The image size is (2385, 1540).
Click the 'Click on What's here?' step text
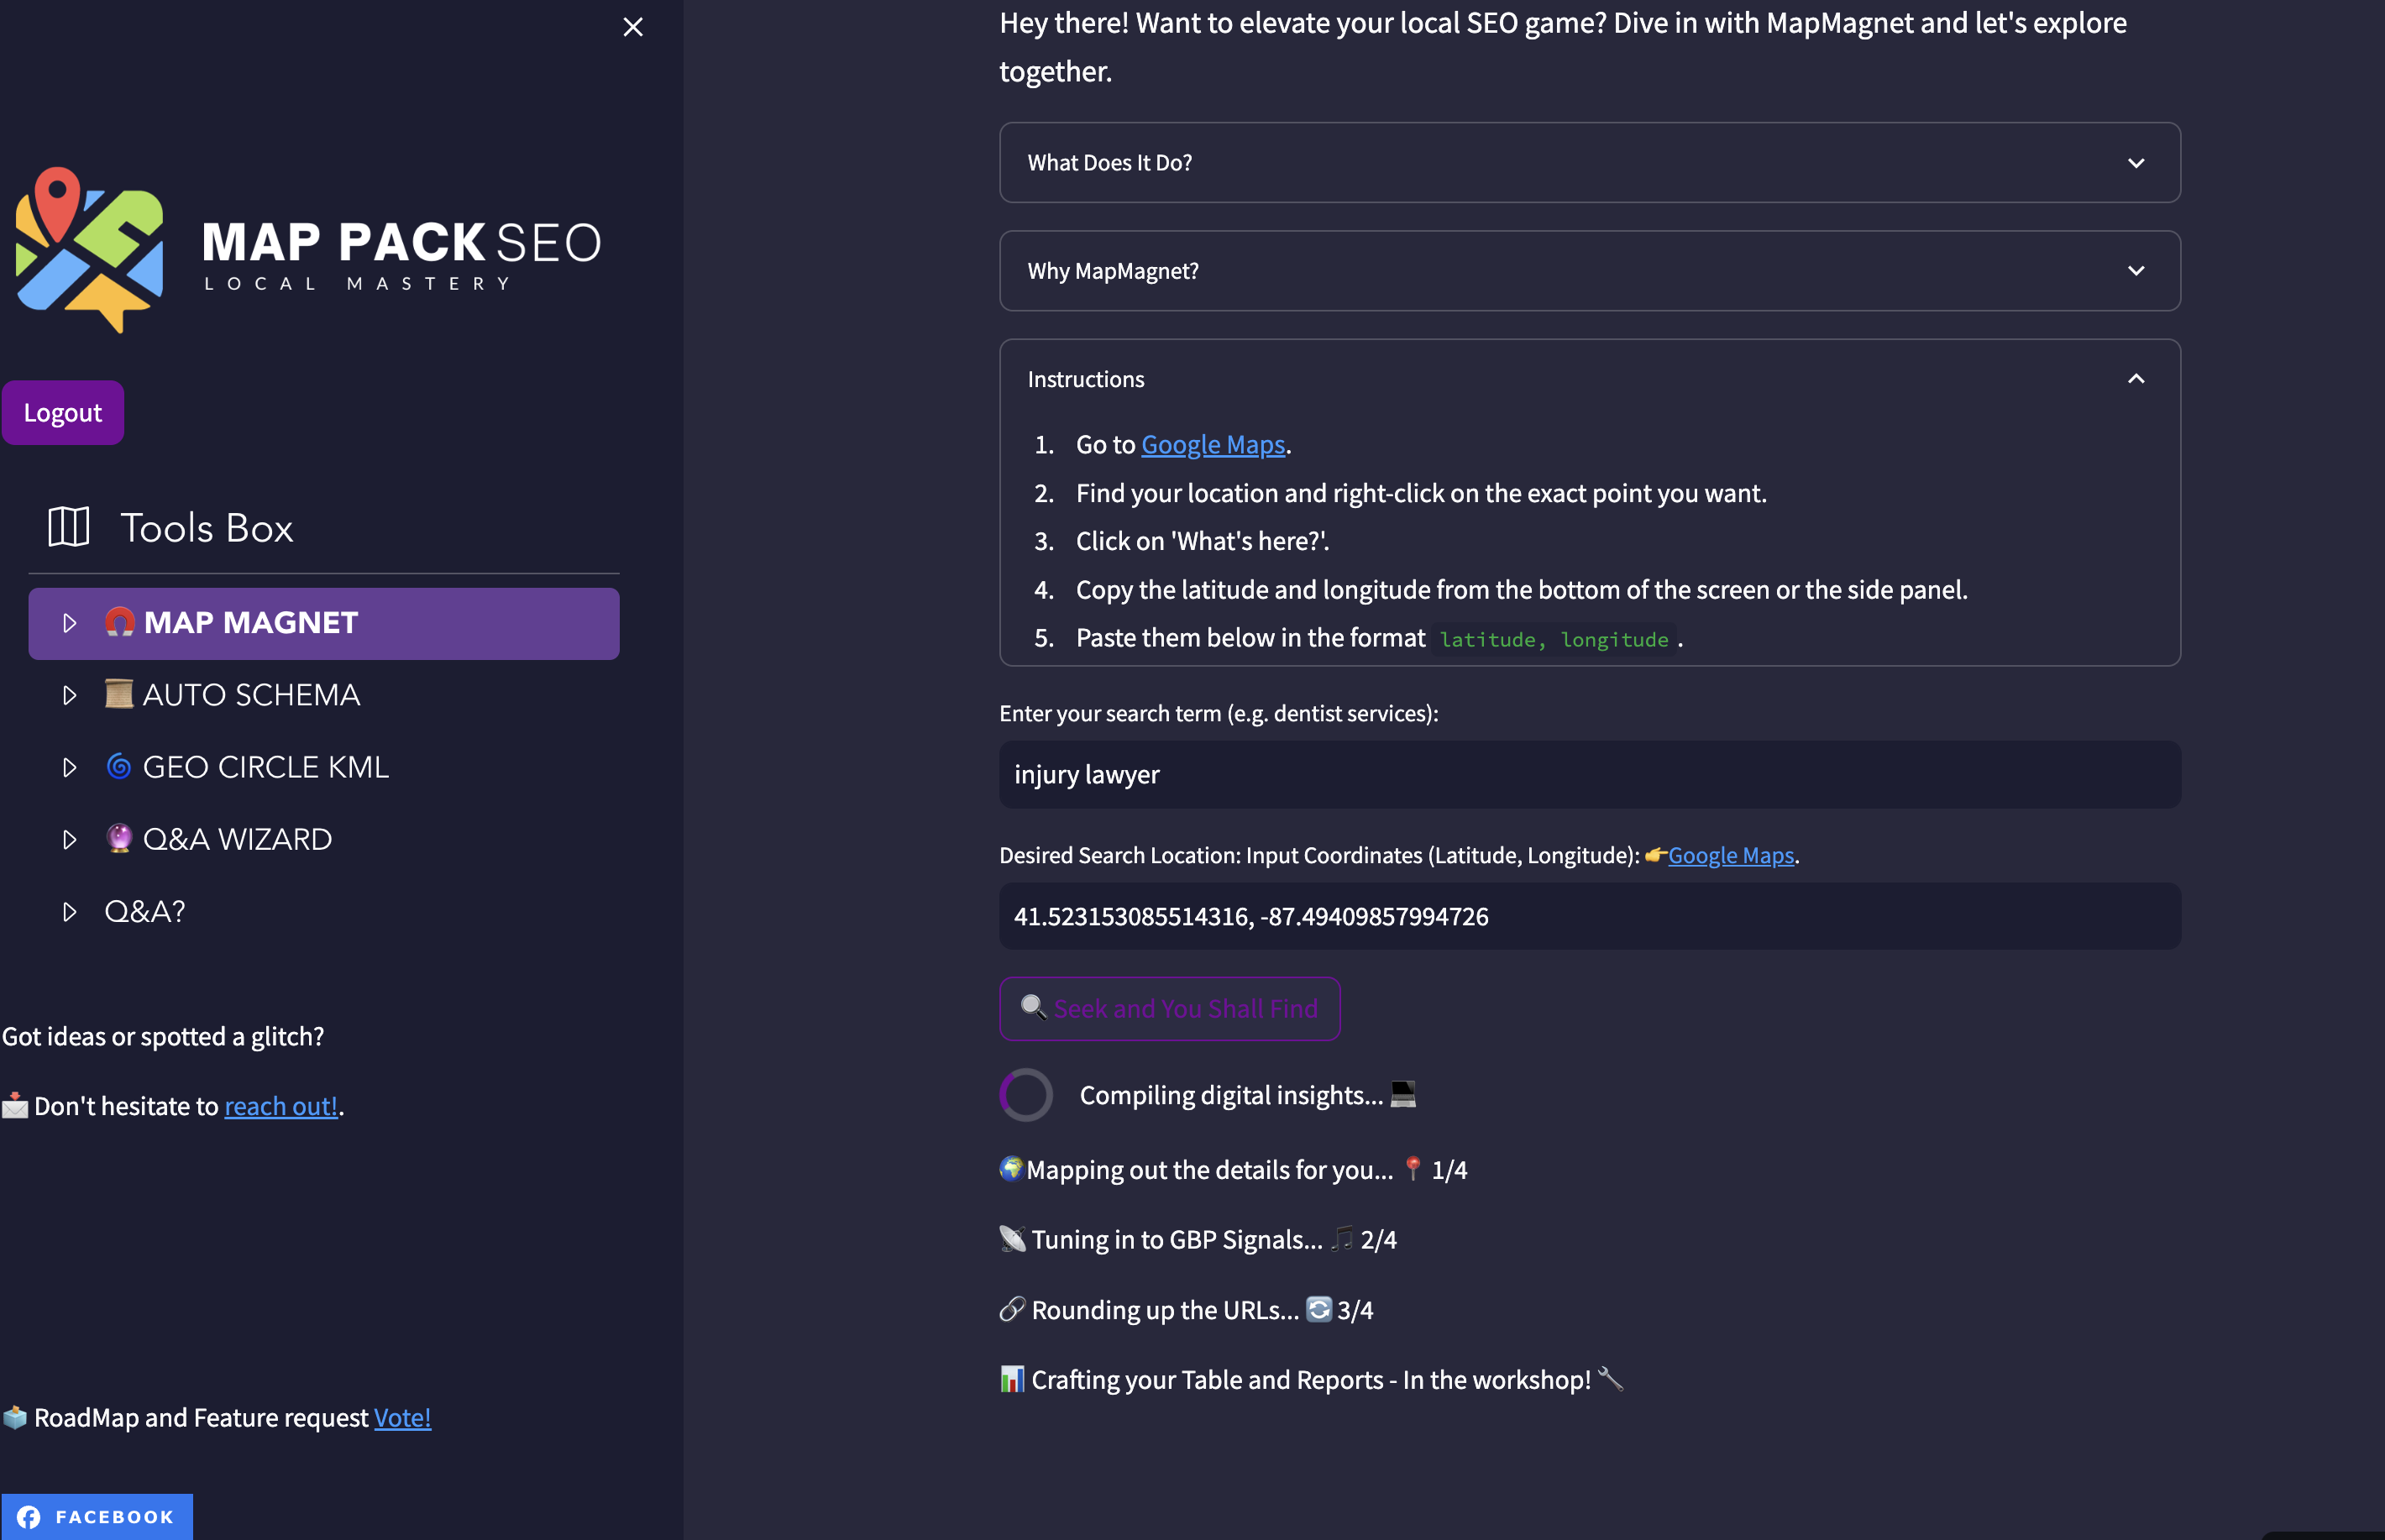1202,541
